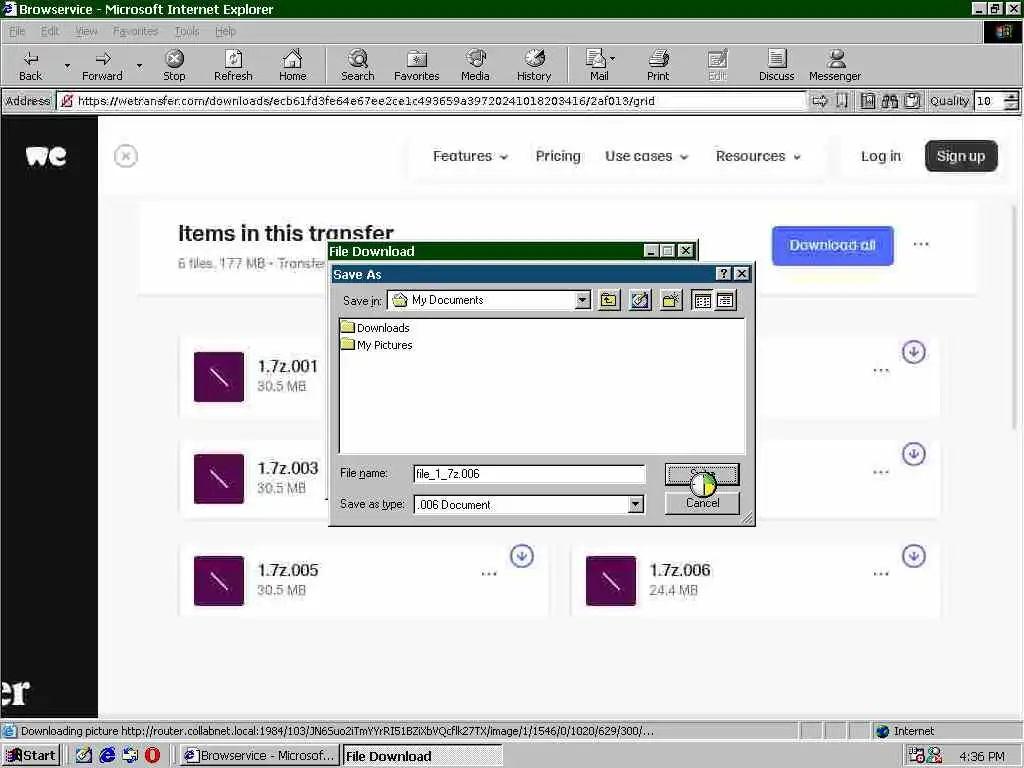
Task: Open the Tools menu
Action: pos(187,31)
